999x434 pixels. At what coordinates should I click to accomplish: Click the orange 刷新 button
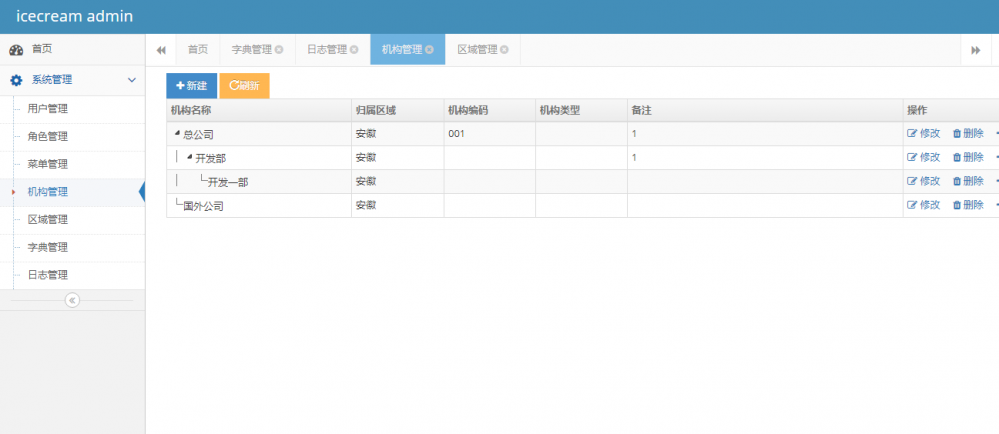tap(245, 86)
